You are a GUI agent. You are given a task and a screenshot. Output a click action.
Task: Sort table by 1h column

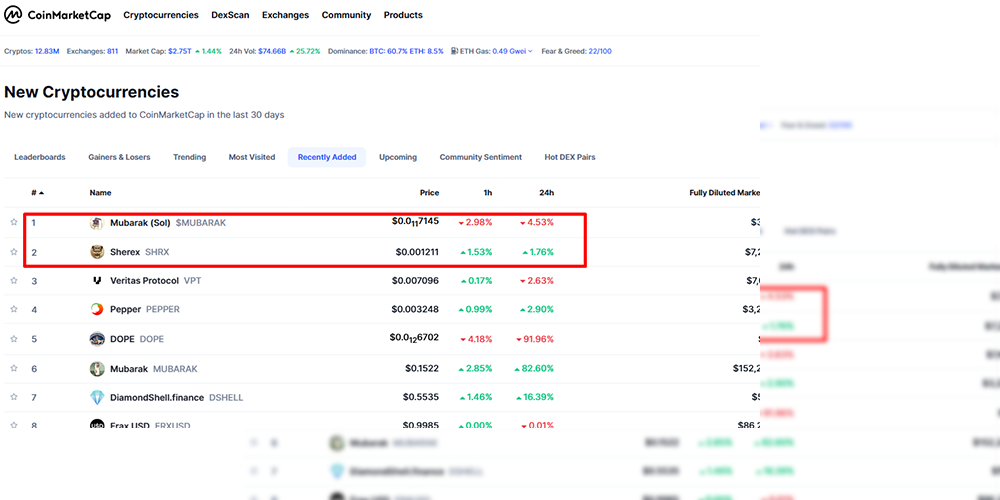(x=488, y=193)
